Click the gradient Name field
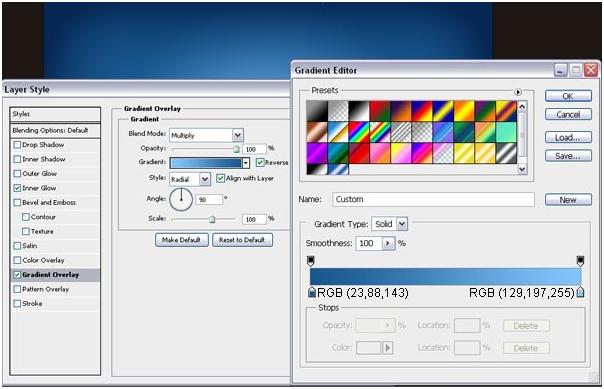This screenshot has height=389, width=604. tap(433, 200)
